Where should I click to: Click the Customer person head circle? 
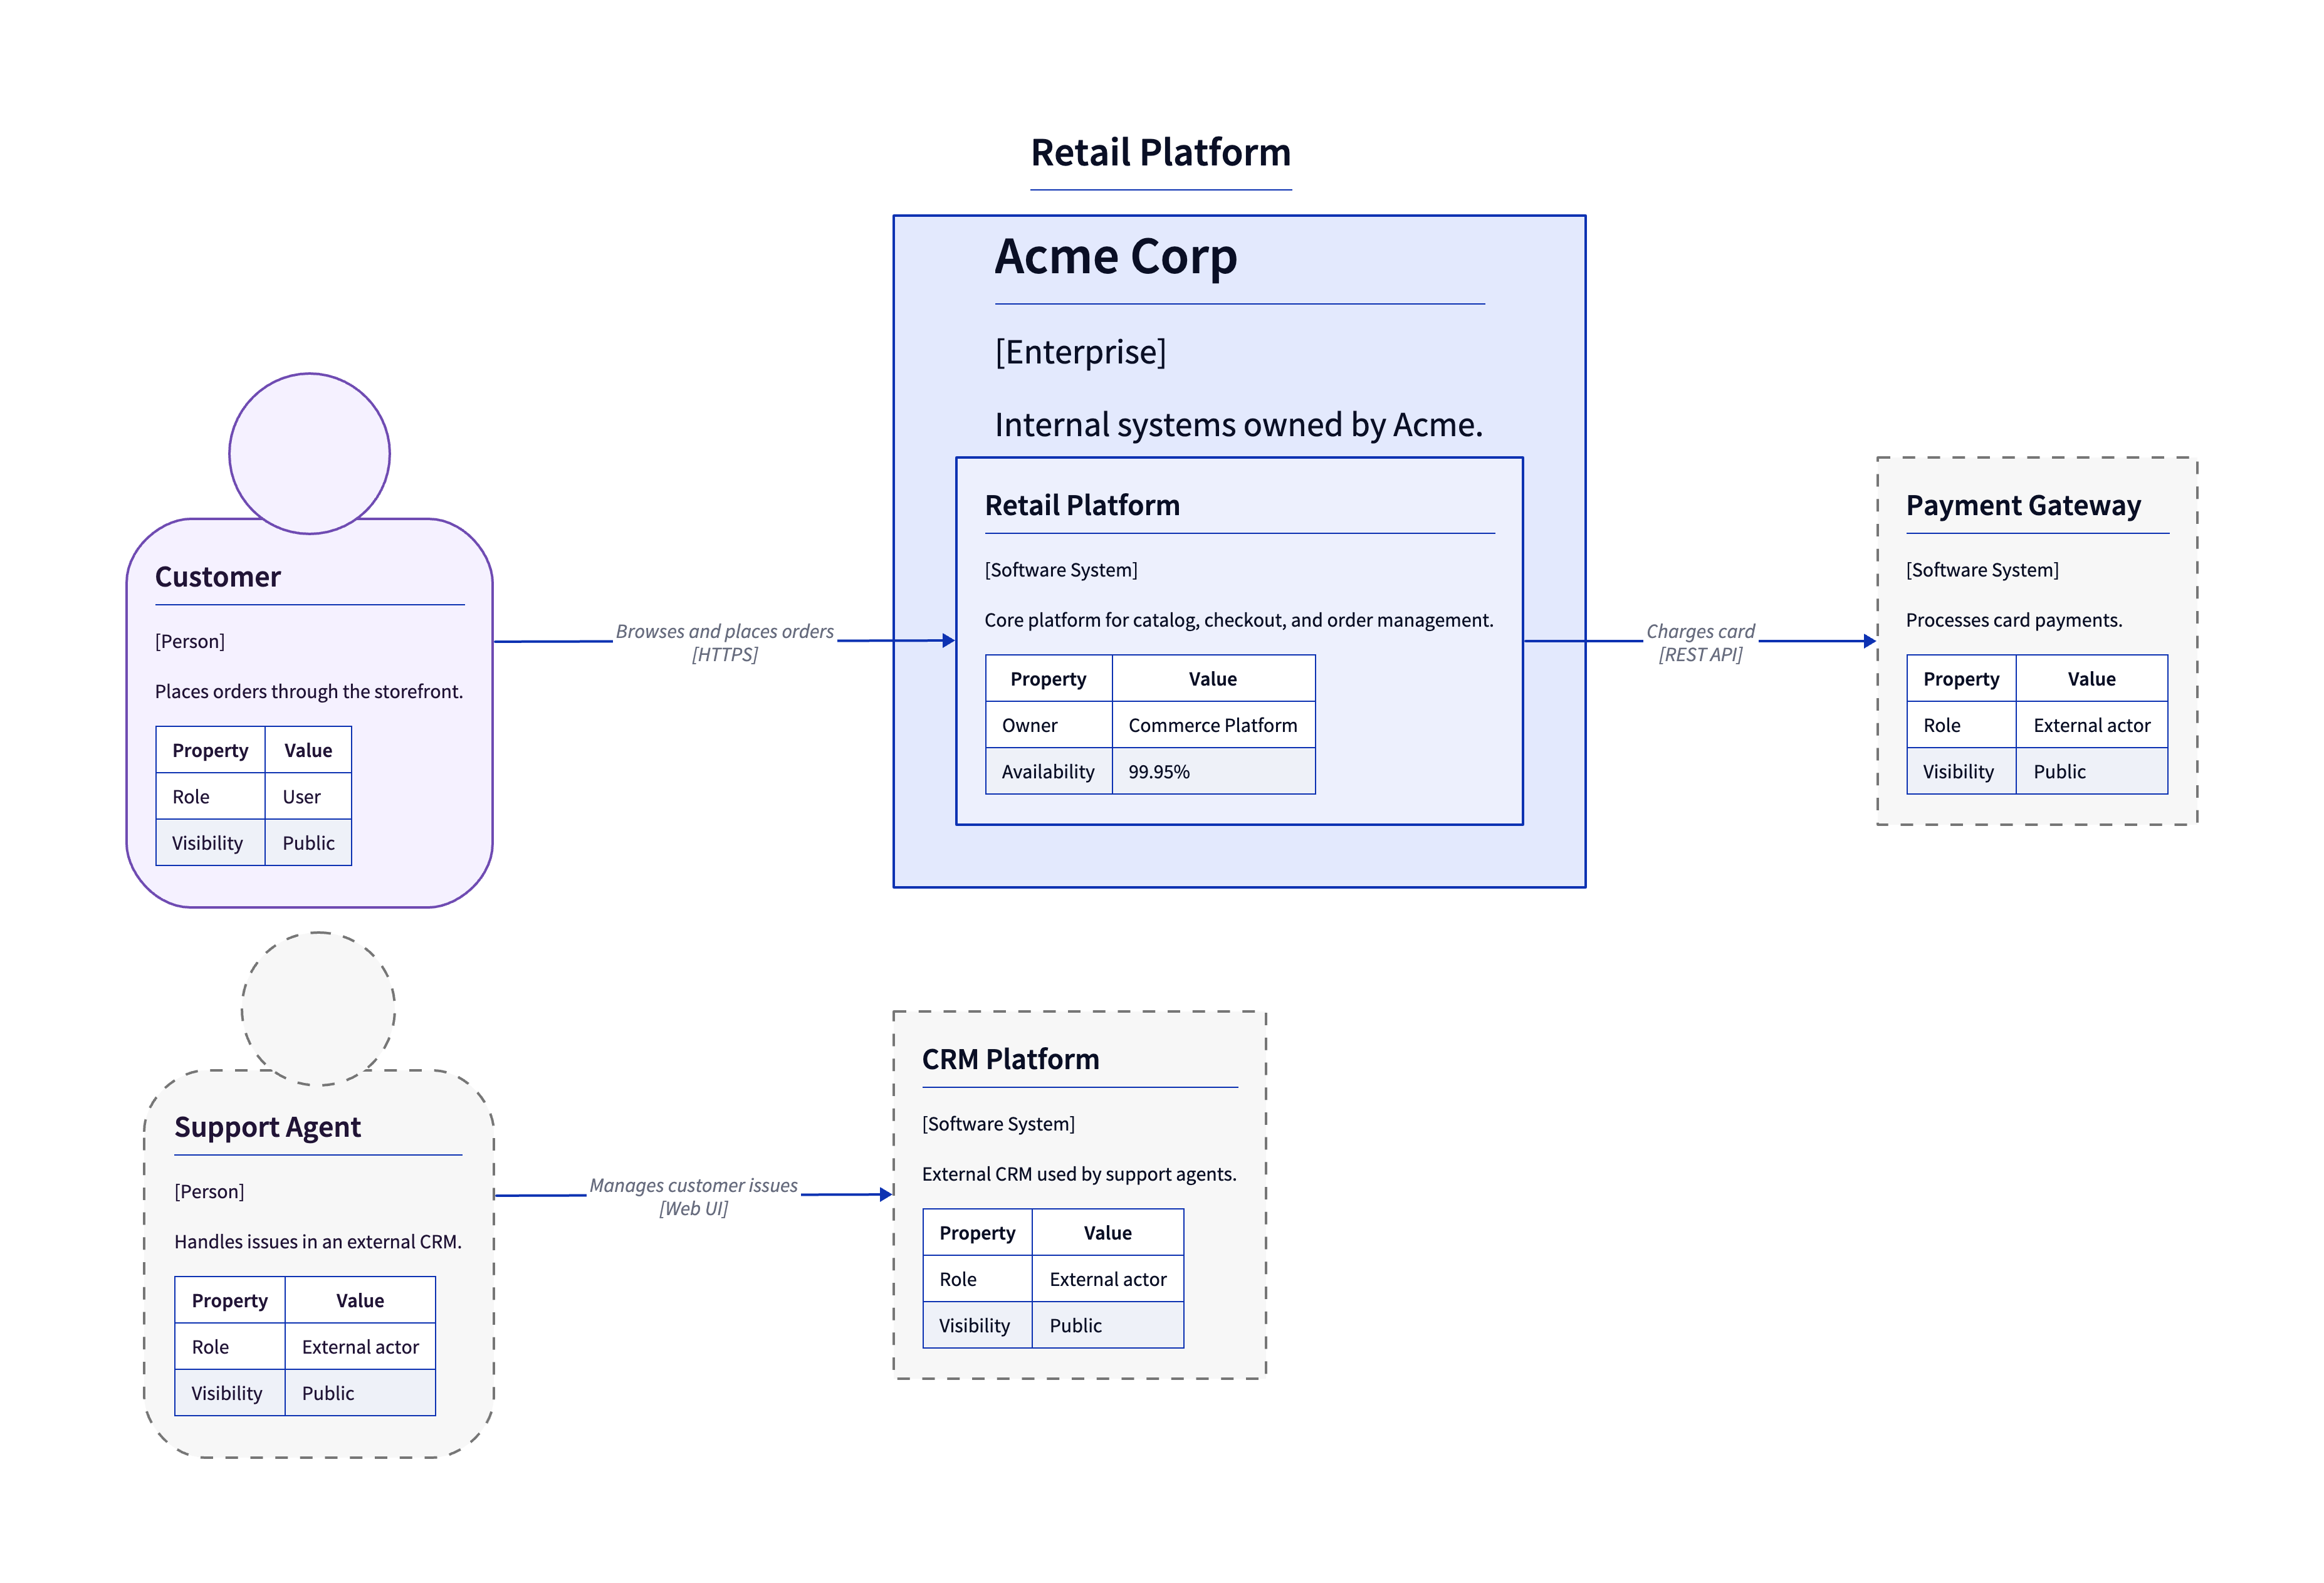click(309, 453)
